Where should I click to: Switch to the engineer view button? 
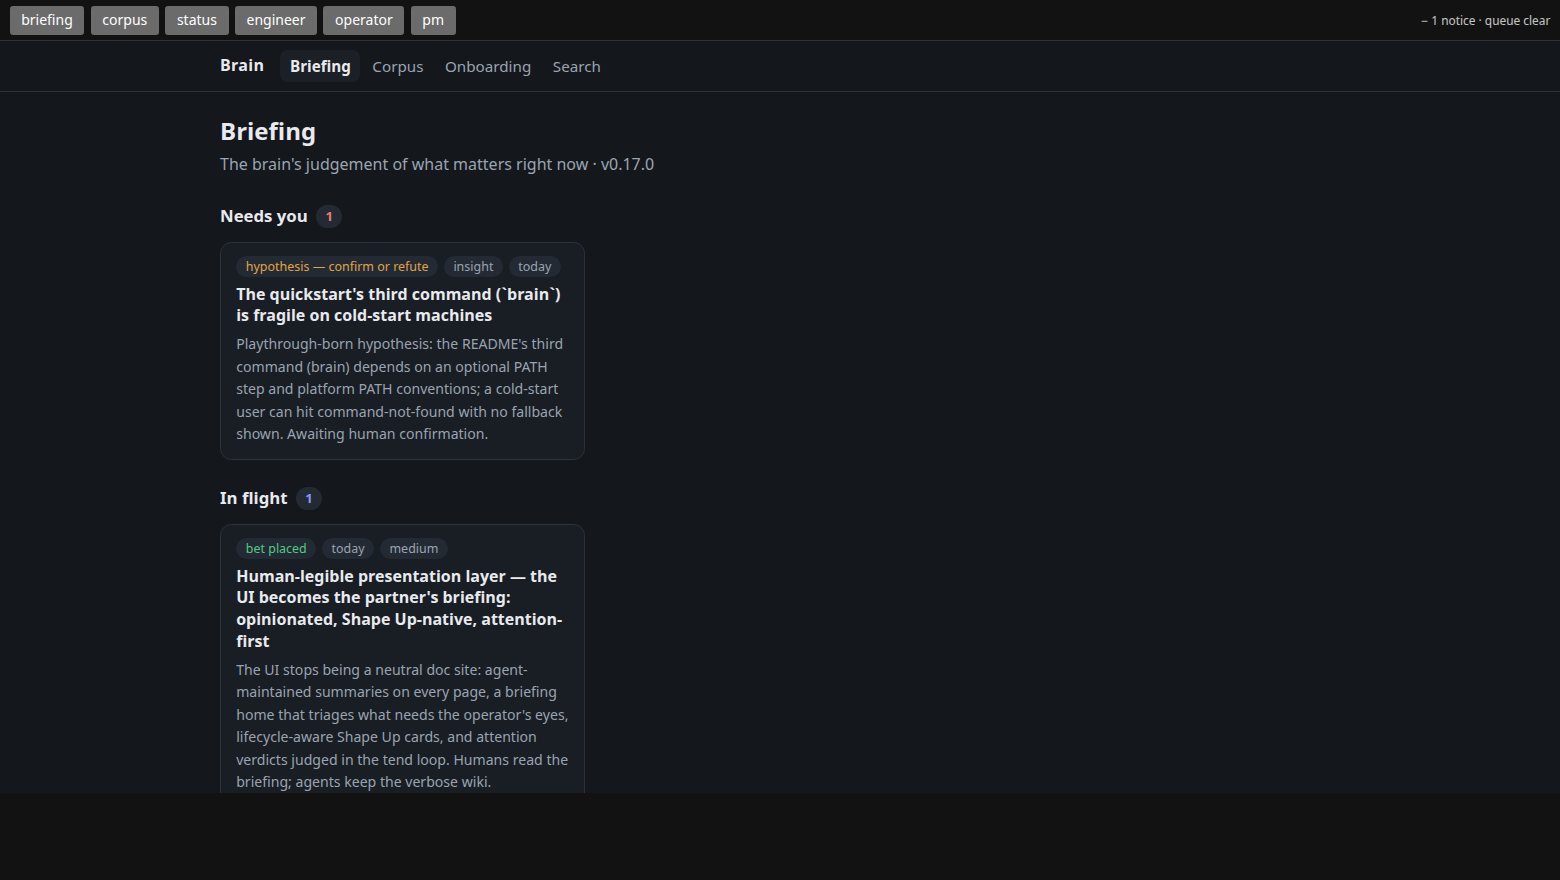click(276, 20)
